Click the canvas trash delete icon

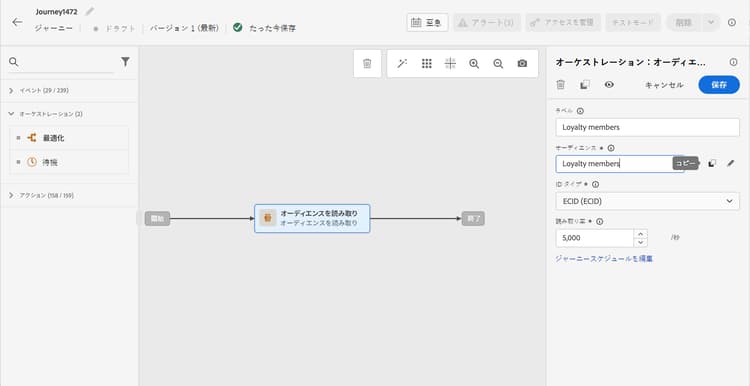point(367,64)
